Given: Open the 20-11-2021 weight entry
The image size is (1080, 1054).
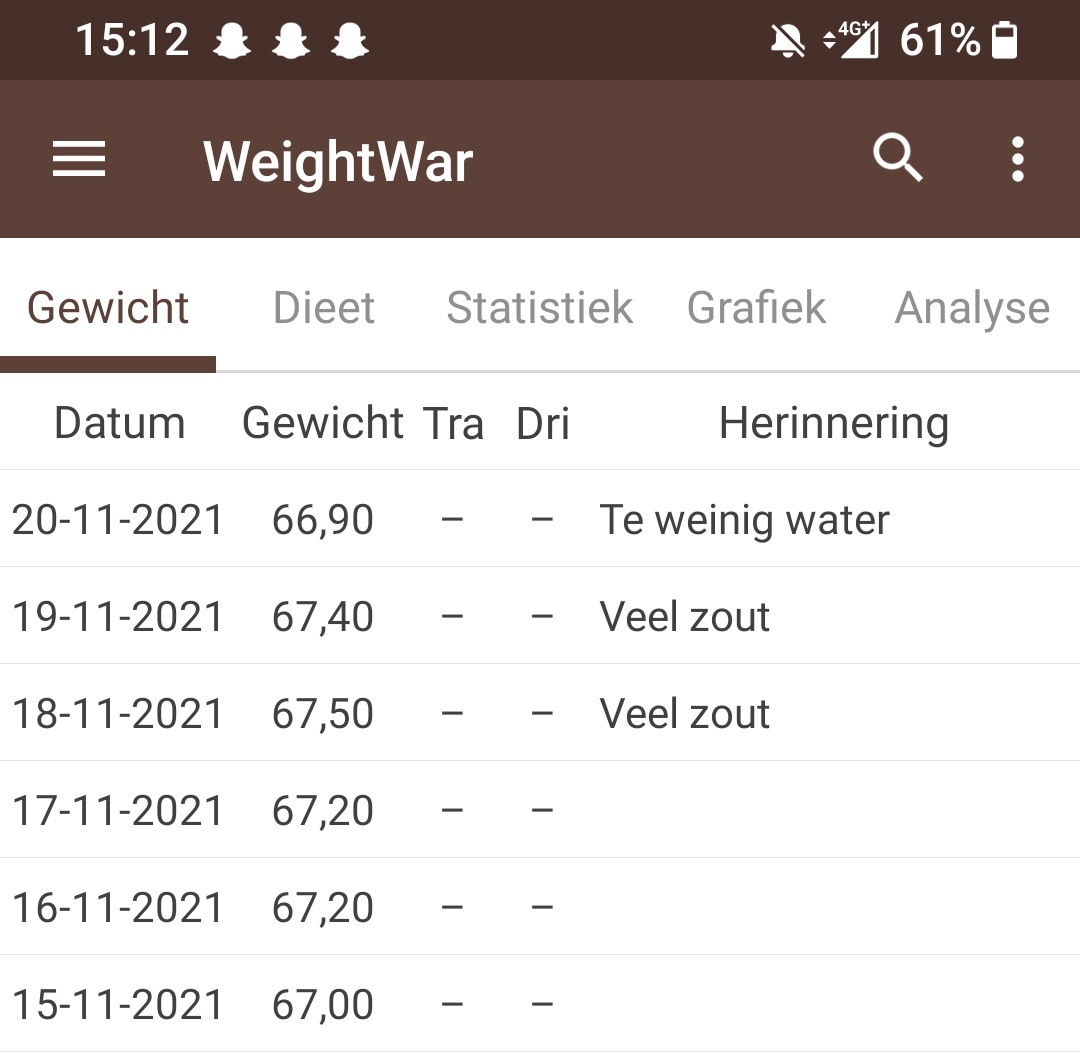Looking at the screenshot, I should pyautogui.click(x=117, y=520).
